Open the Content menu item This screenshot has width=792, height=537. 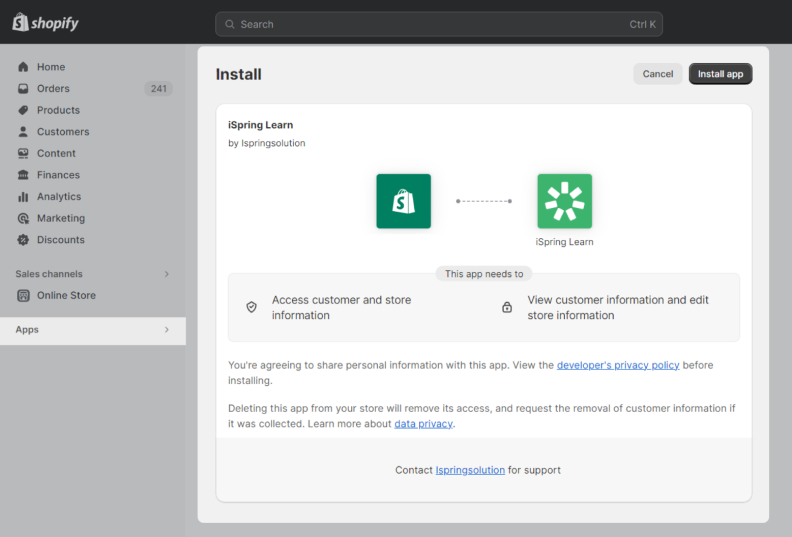56,153
